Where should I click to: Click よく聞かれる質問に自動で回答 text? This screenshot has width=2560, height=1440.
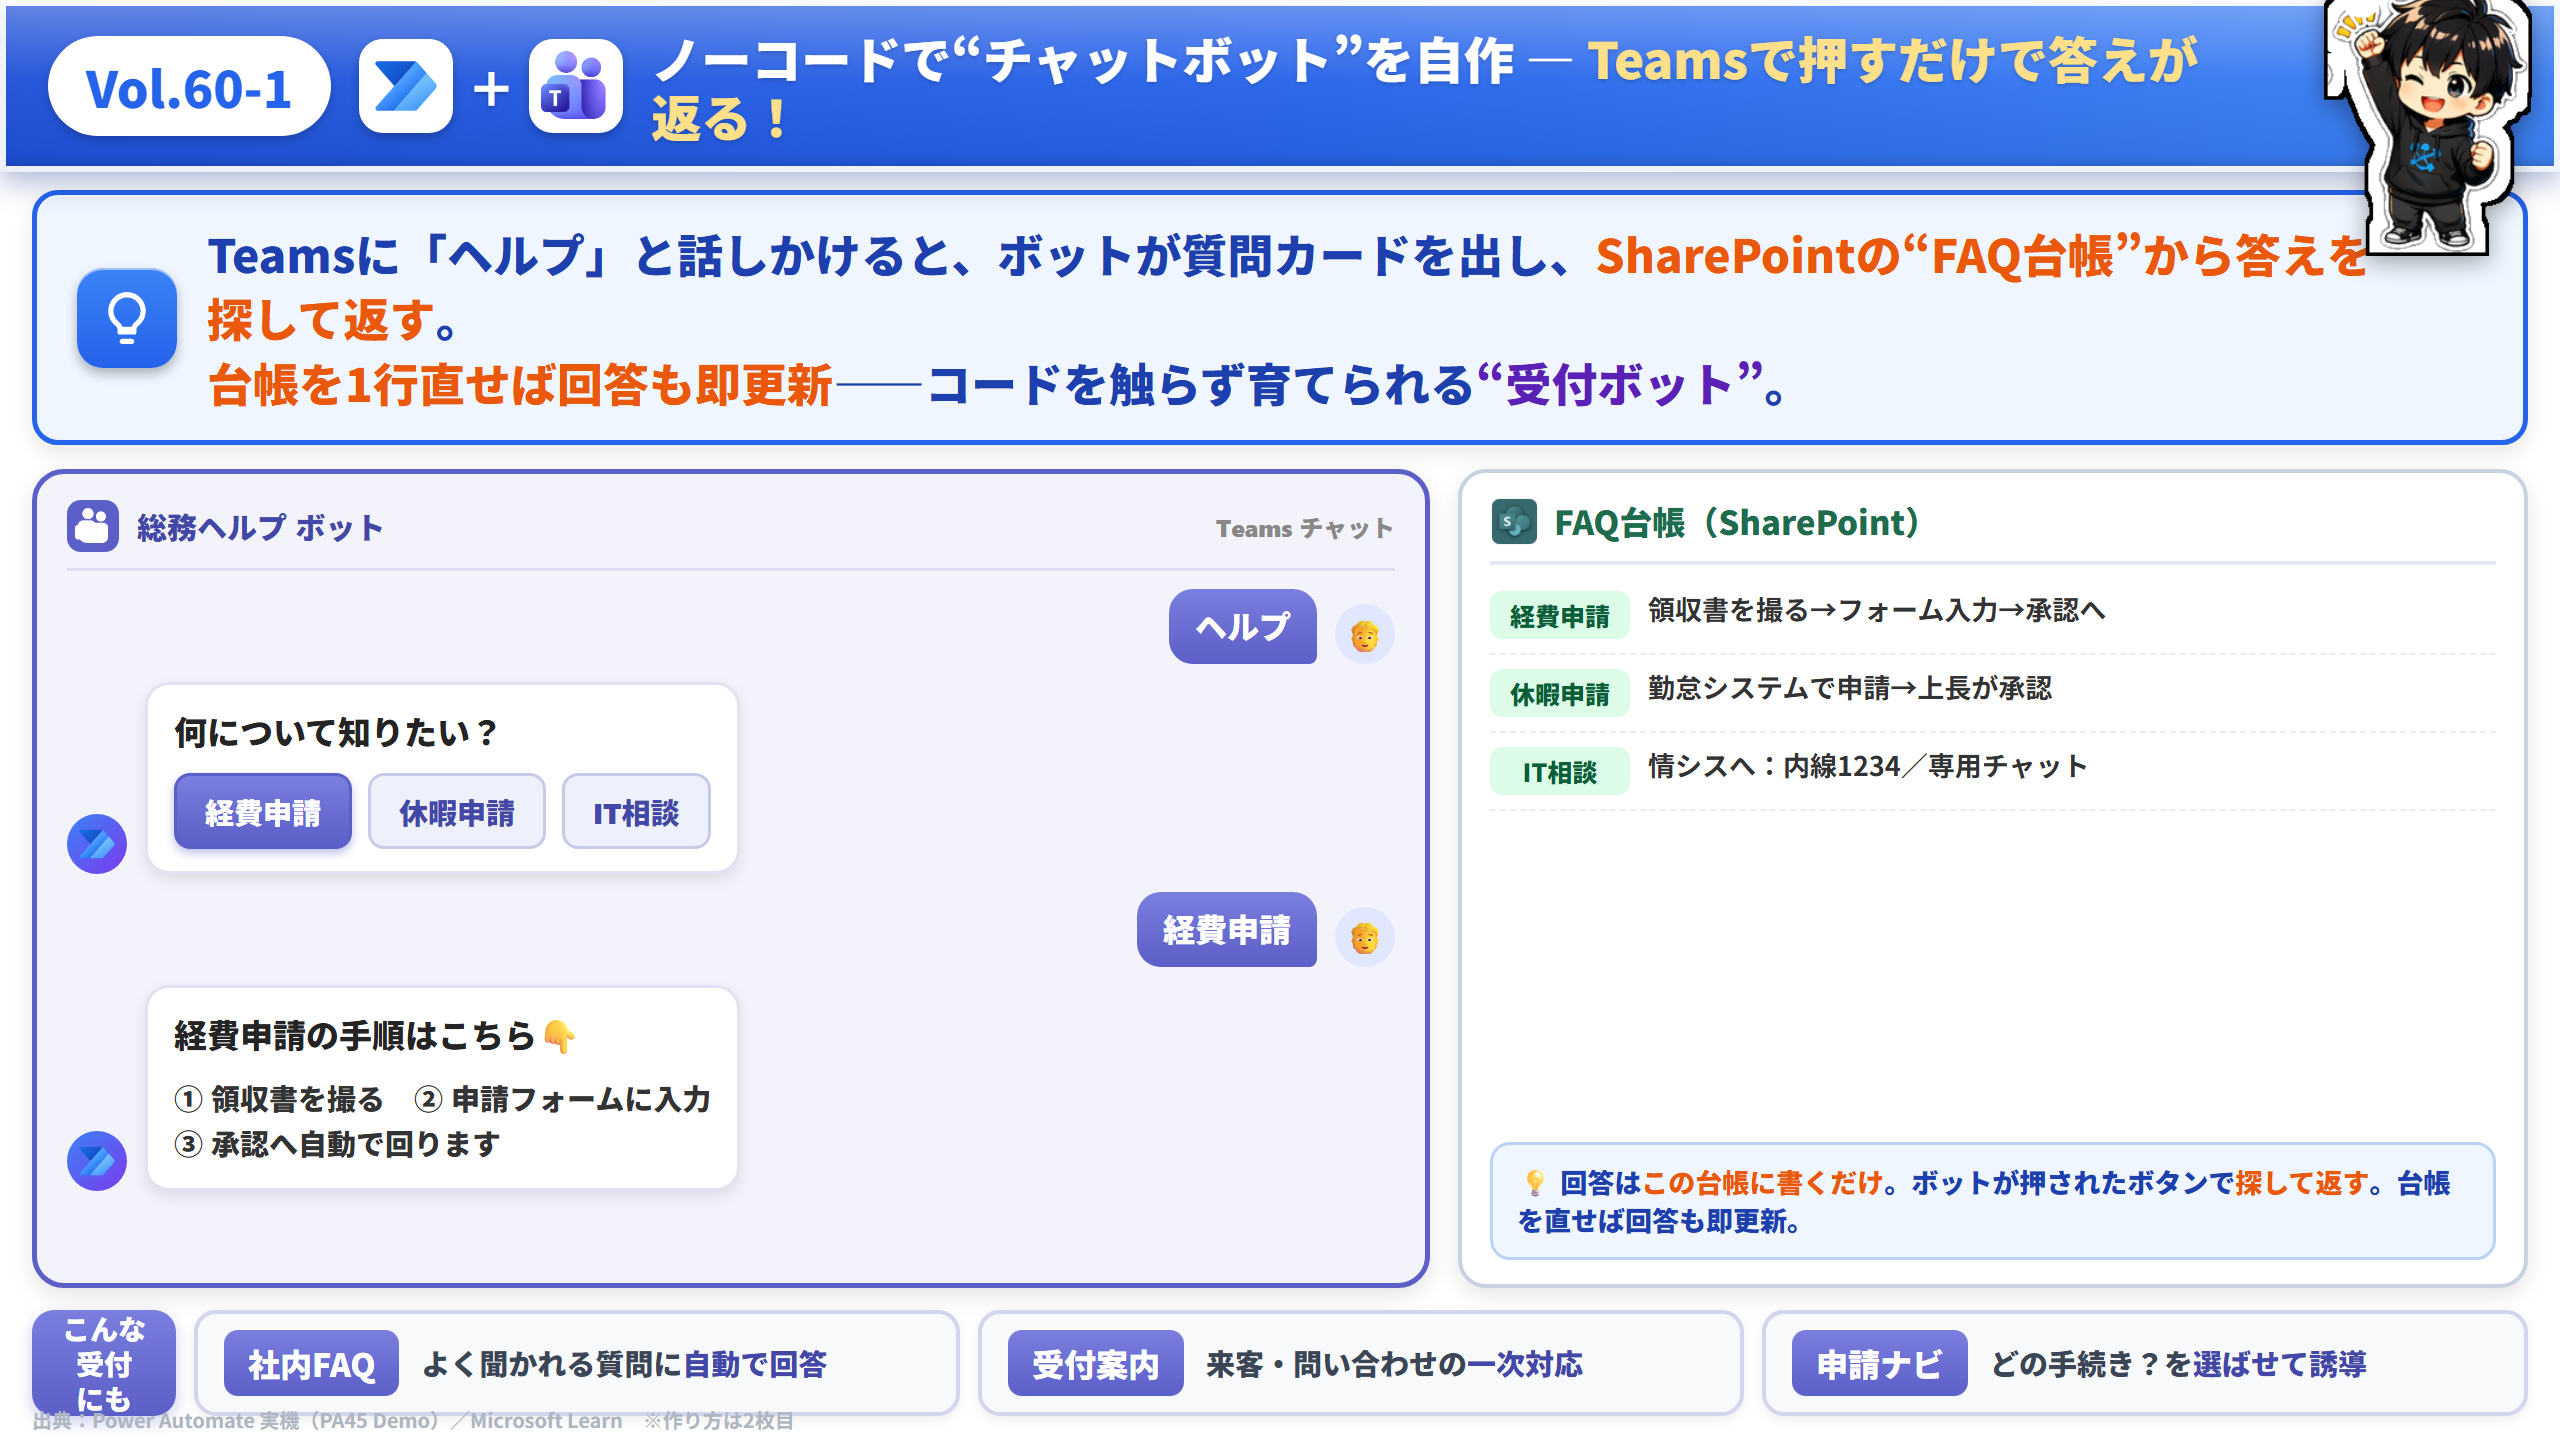pyautogui.click(x=625, y=1364)
